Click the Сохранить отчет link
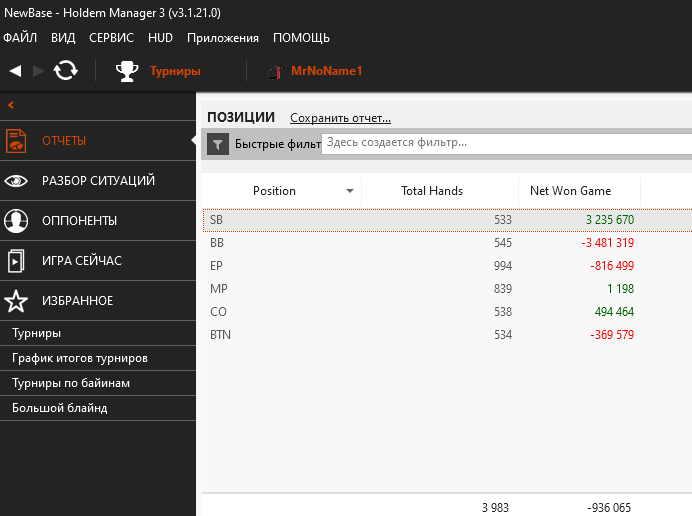The width and height of the screenshot is (692, 516). (x=340, y=118)
